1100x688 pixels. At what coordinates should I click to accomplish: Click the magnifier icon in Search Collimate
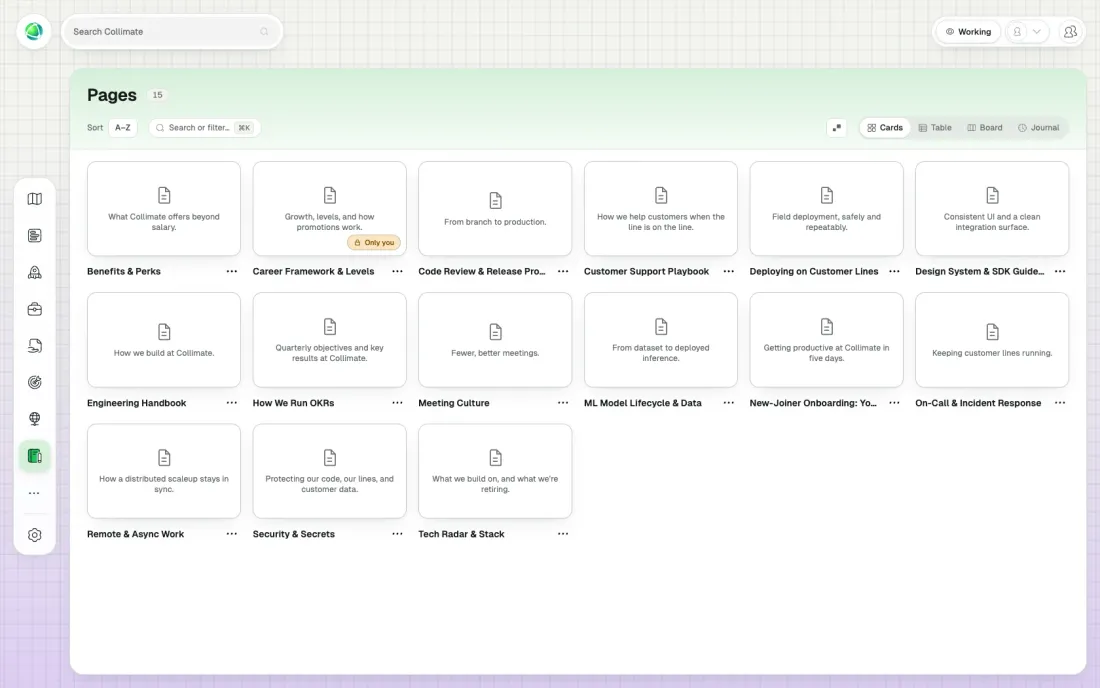click(x=264, y=32)
